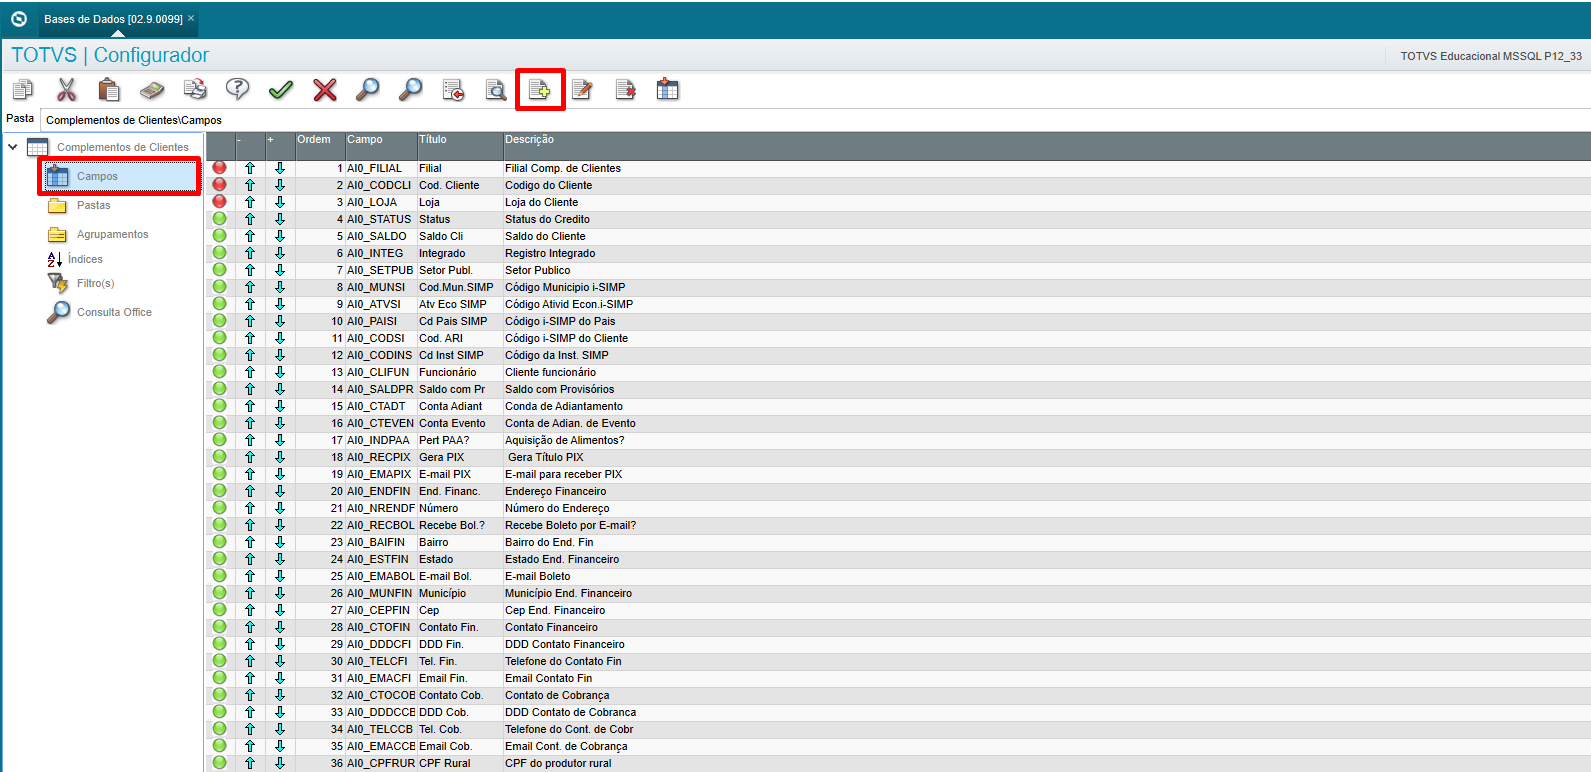
Task: Add a new field with the plus document icon
Action: (540, 90)
